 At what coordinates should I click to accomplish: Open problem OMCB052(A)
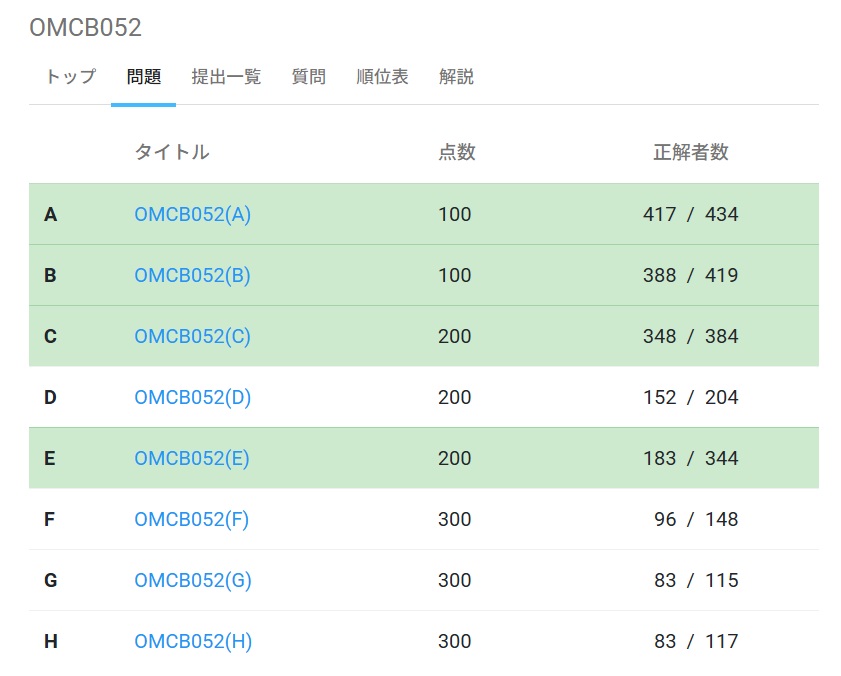(x=192, y=214)
